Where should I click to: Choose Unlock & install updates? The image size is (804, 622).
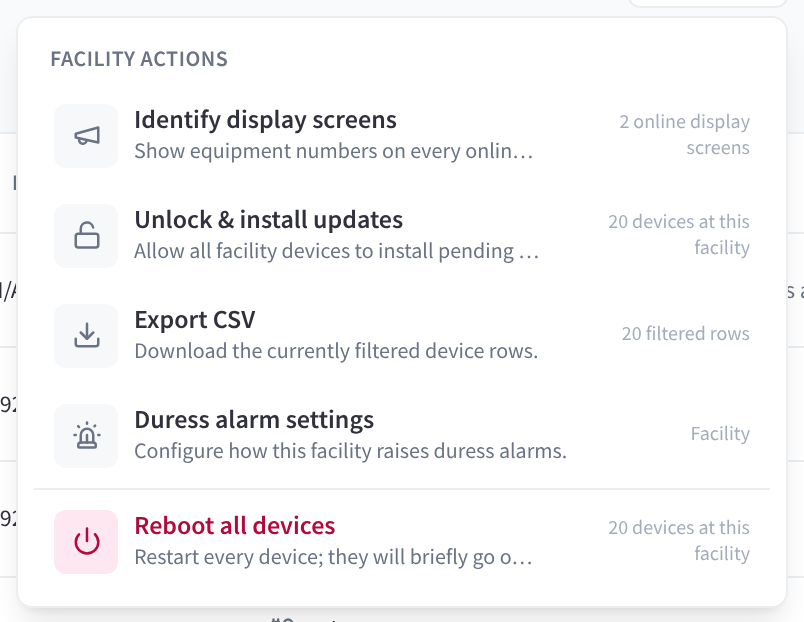(402, 236)
